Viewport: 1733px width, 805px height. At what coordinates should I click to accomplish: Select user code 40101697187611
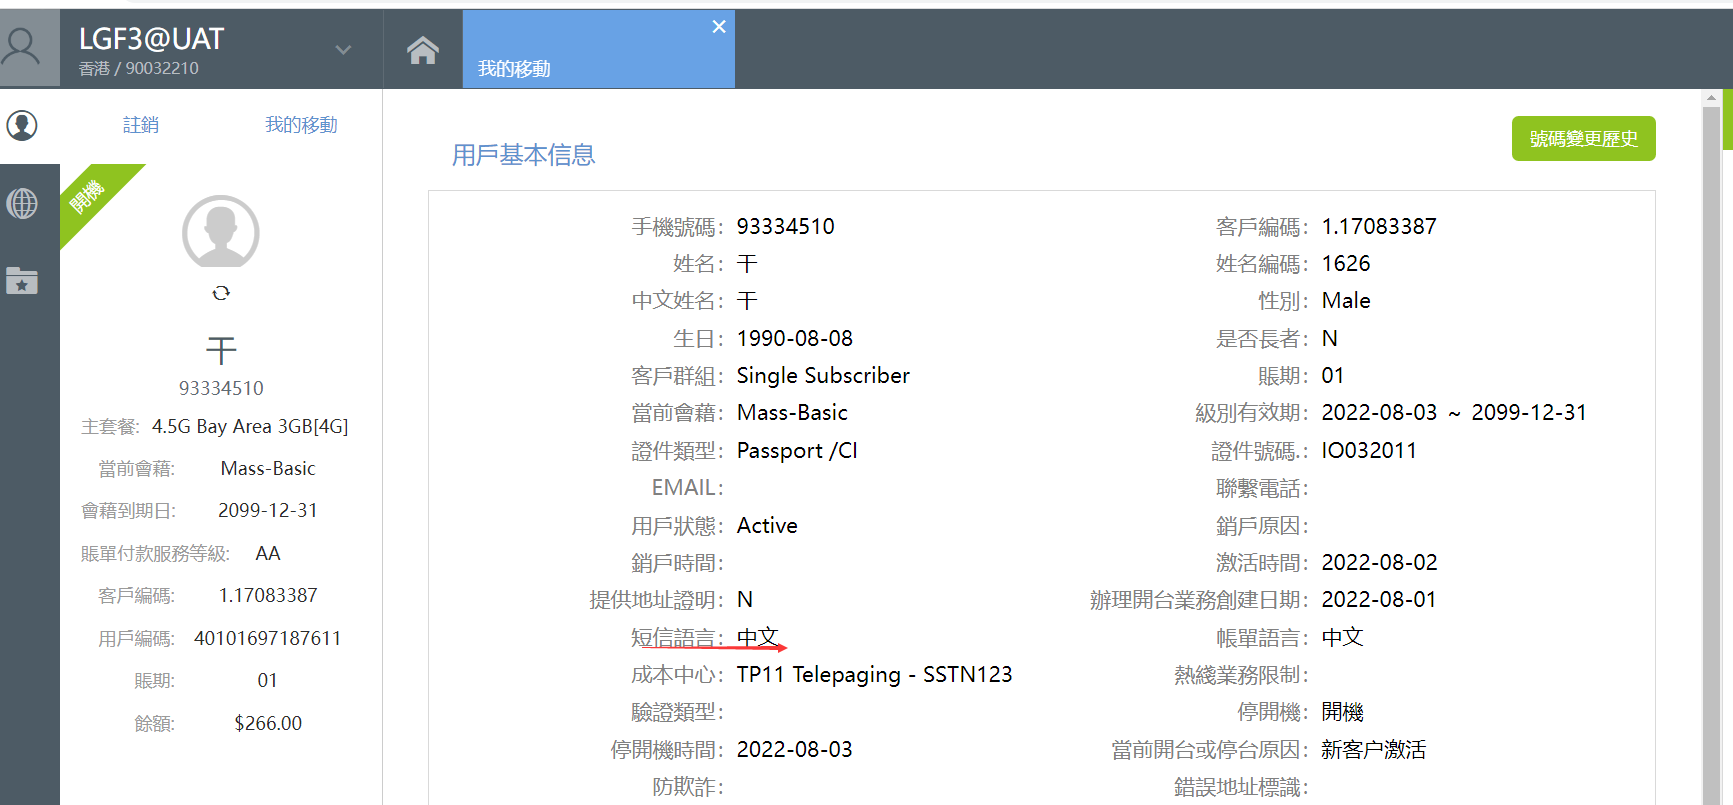tap(267, 639)
